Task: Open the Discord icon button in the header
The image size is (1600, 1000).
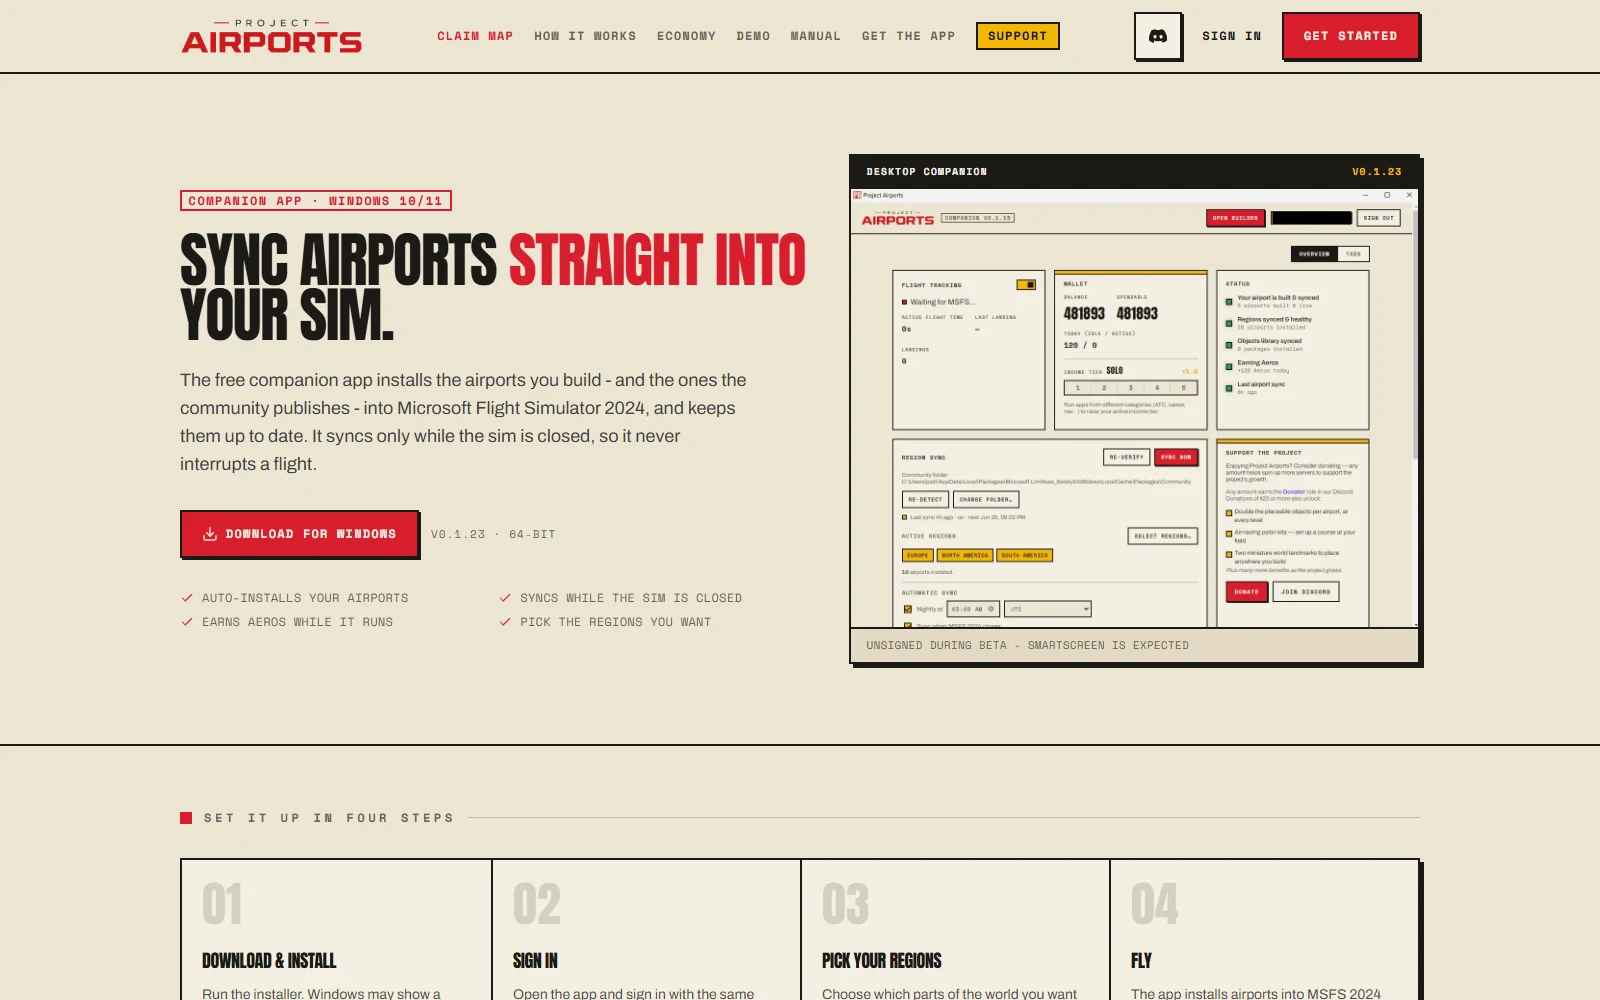Action: pos(1158,36)
